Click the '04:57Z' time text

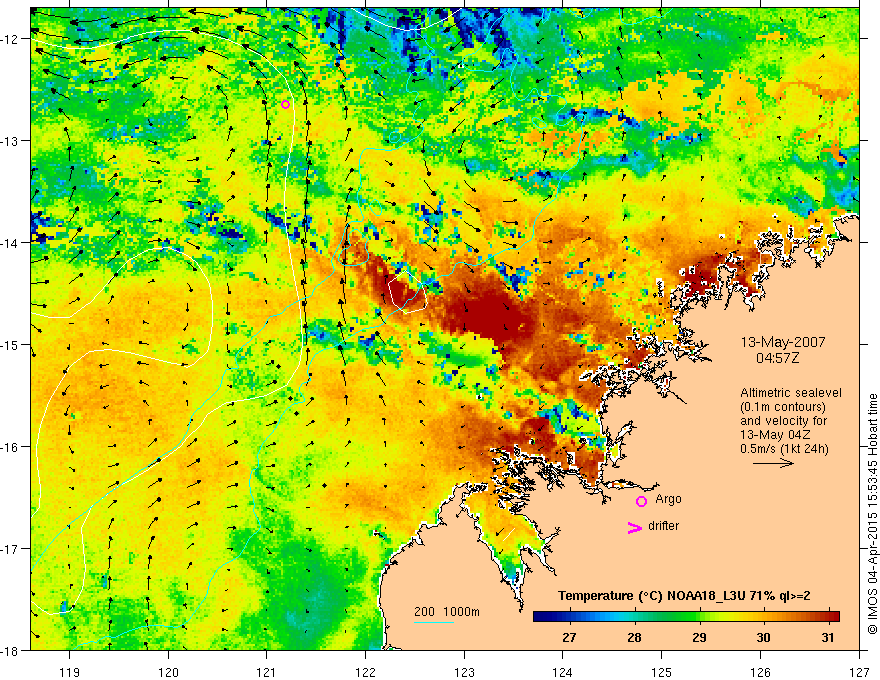tap(777, 357)
